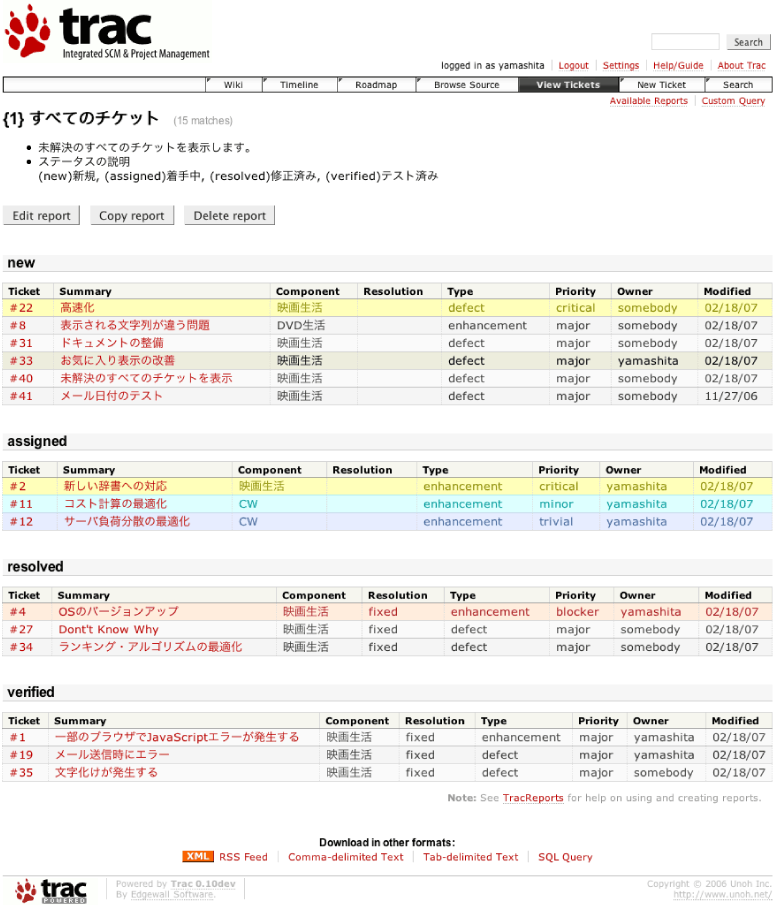Open 文字化けが発生する summary link
780x910 pixels.
pyautogui.click(x=106, y=772)
